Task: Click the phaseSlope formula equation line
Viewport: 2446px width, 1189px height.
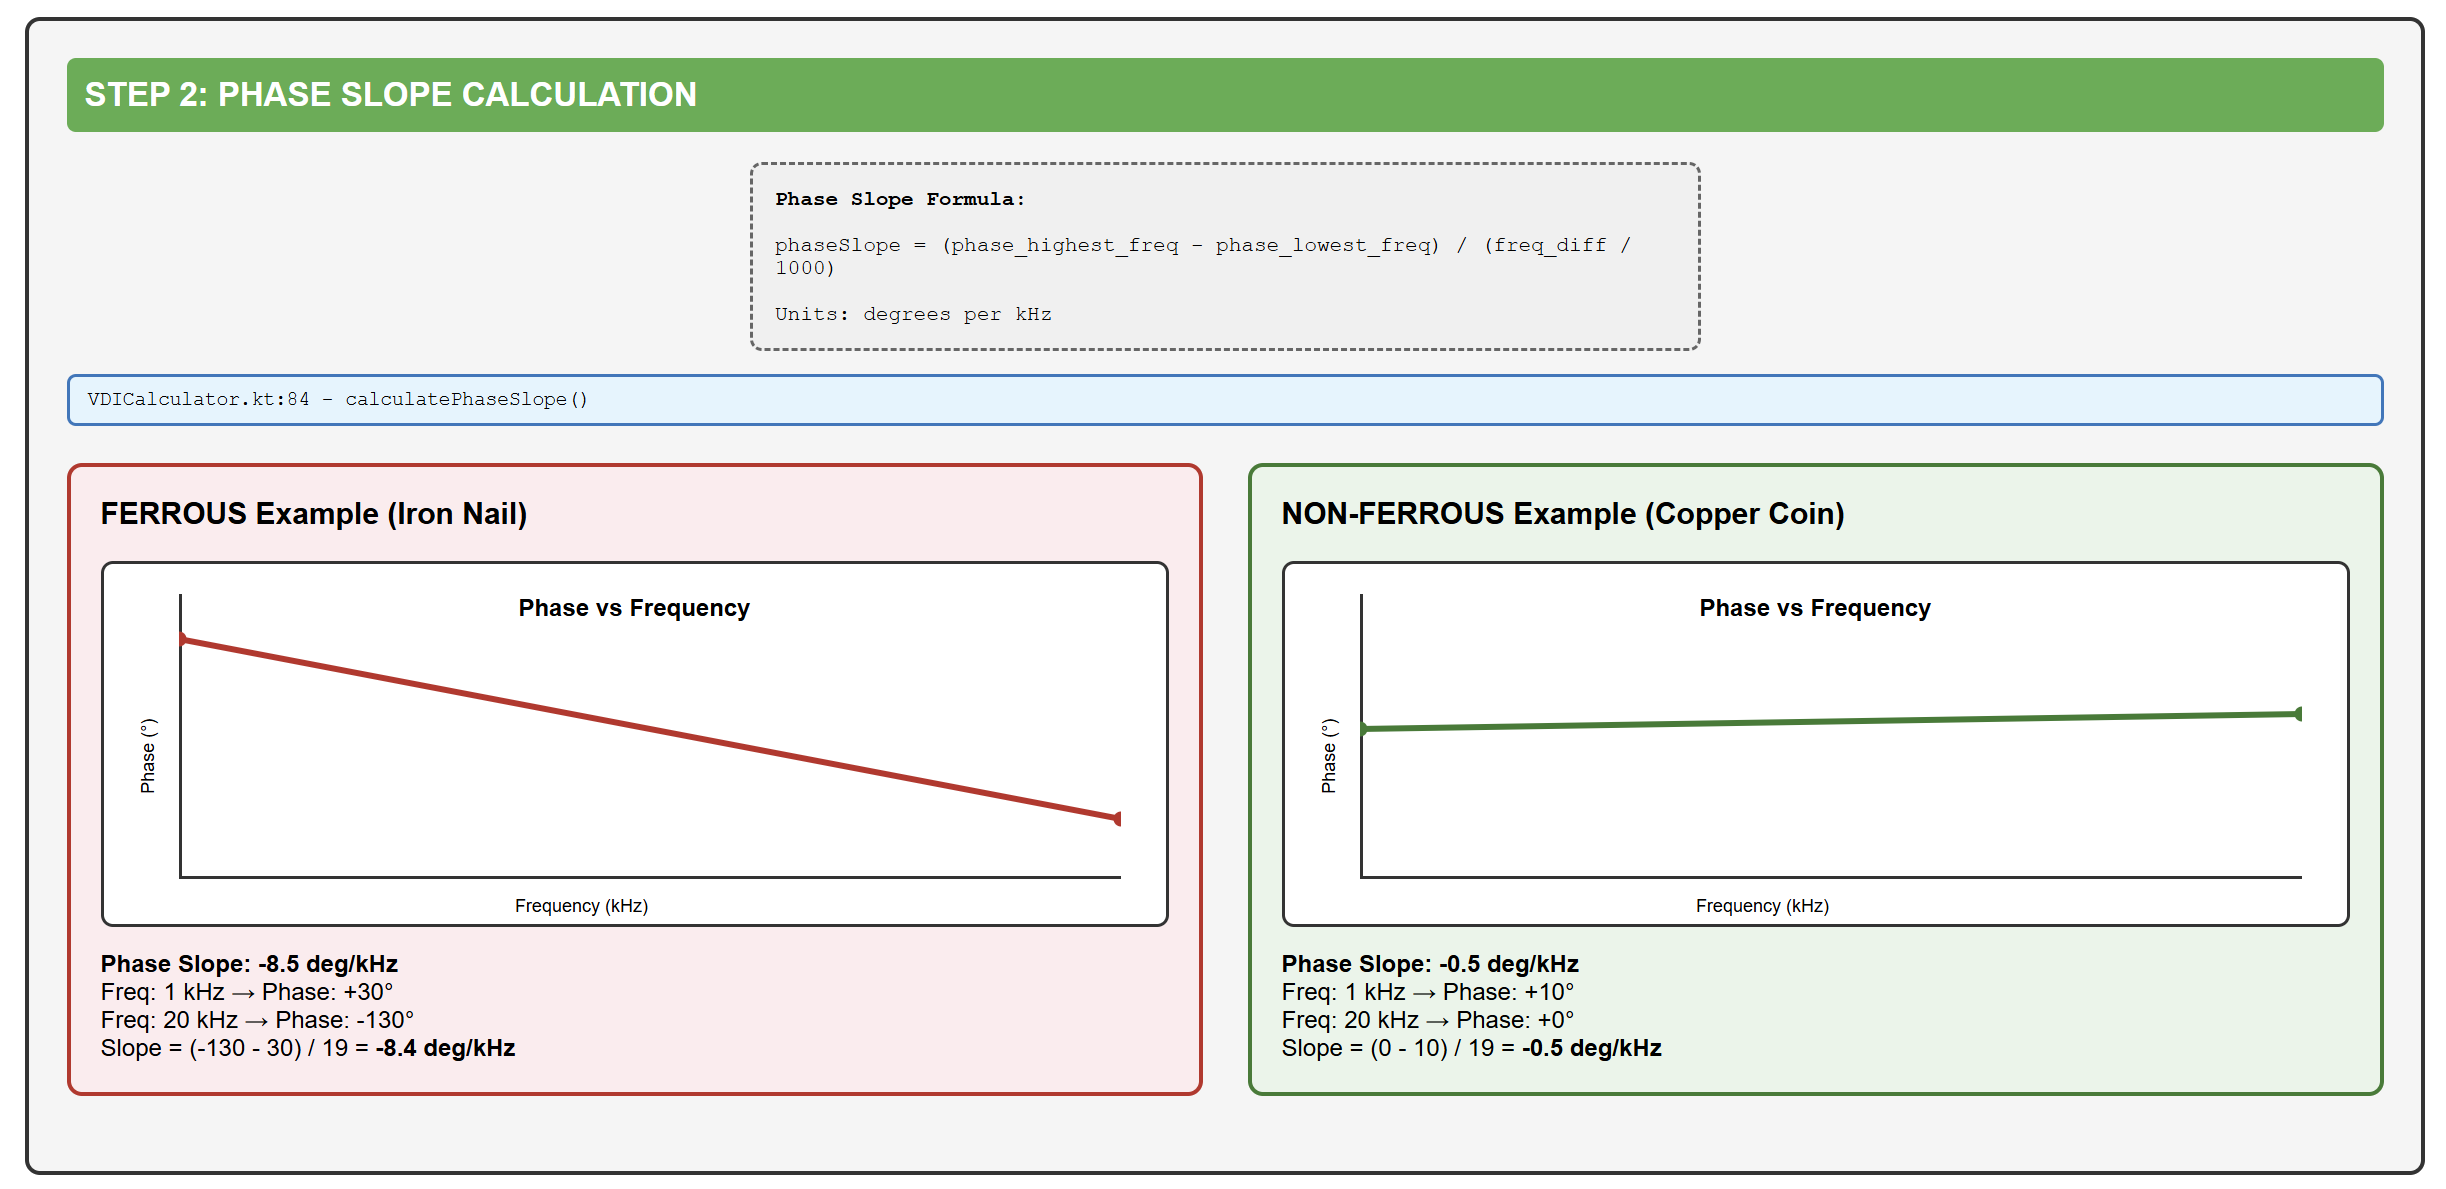Action: [1200, 246]
